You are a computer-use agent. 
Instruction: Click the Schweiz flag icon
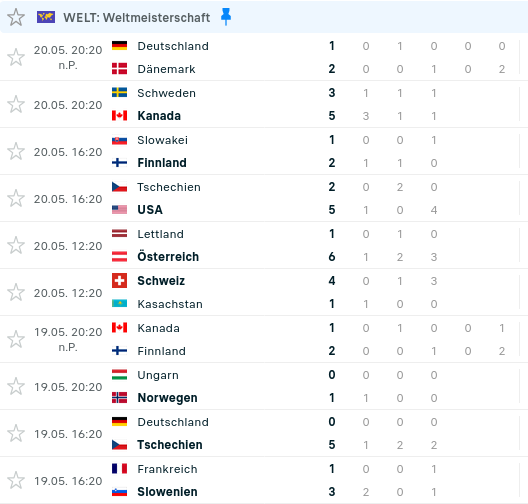(120, 281)
